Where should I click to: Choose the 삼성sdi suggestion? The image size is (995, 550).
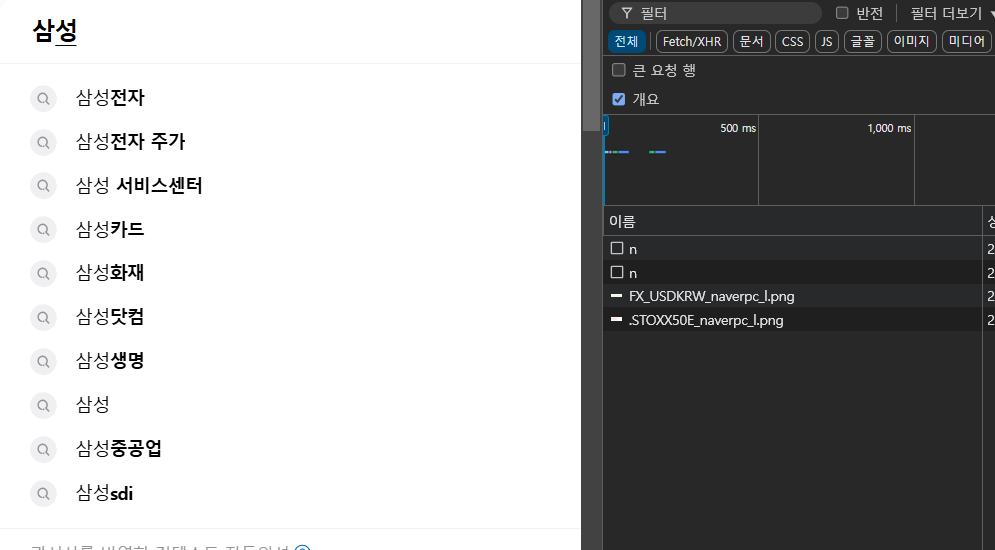point(105,493)
